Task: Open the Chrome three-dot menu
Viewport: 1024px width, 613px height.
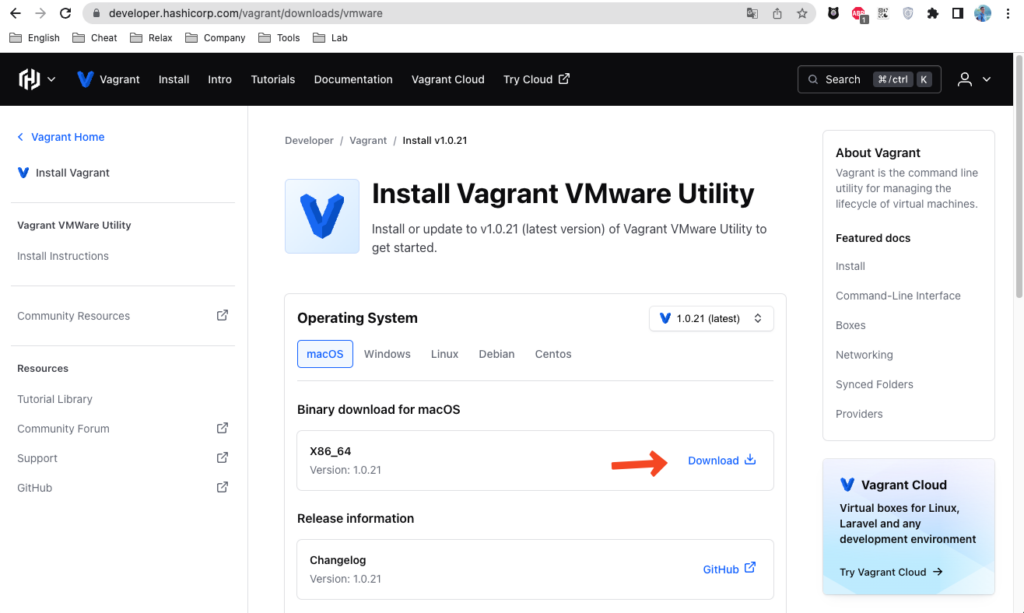Action: click(1008, 13)
